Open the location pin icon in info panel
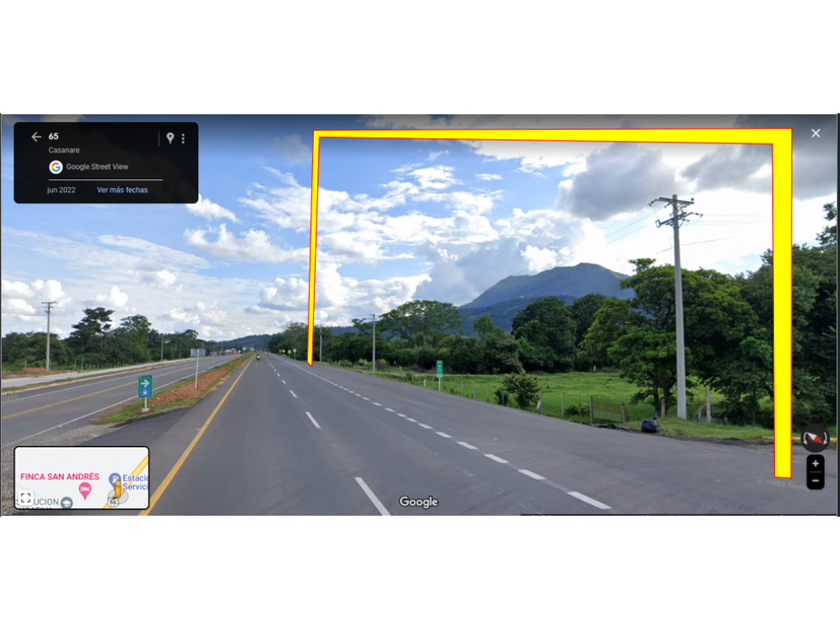840x630 pixels. (x=170, y=138)
